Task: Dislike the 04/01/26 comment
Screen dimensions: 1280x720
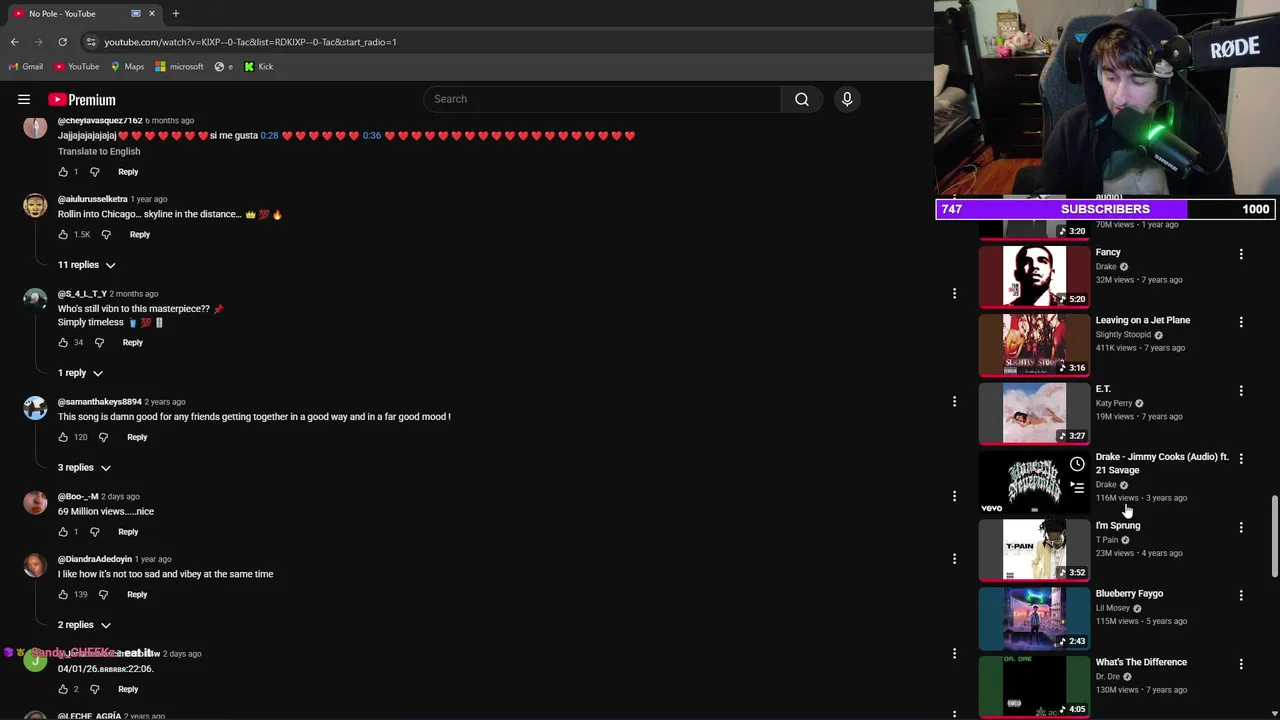Action: 95,689
